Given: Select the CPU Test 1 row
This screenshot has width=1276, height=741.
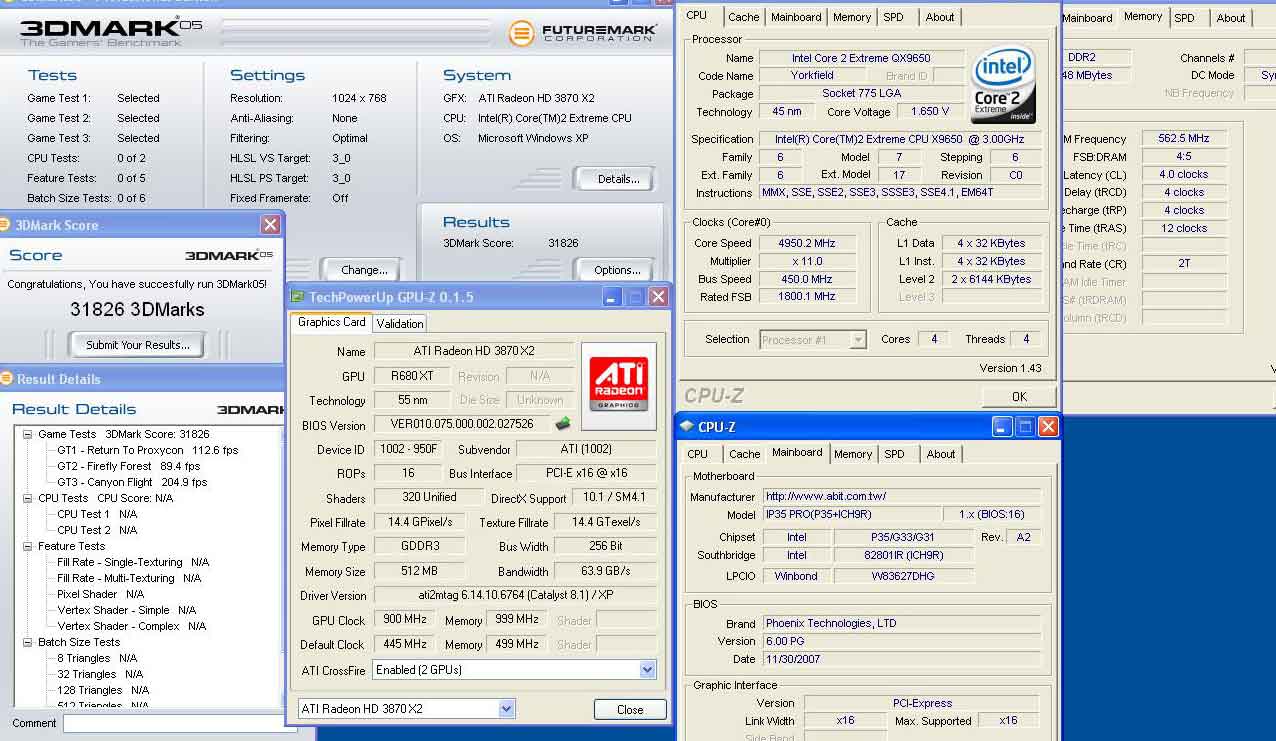Looking at the screenshot, I should (x=97, y=514).
